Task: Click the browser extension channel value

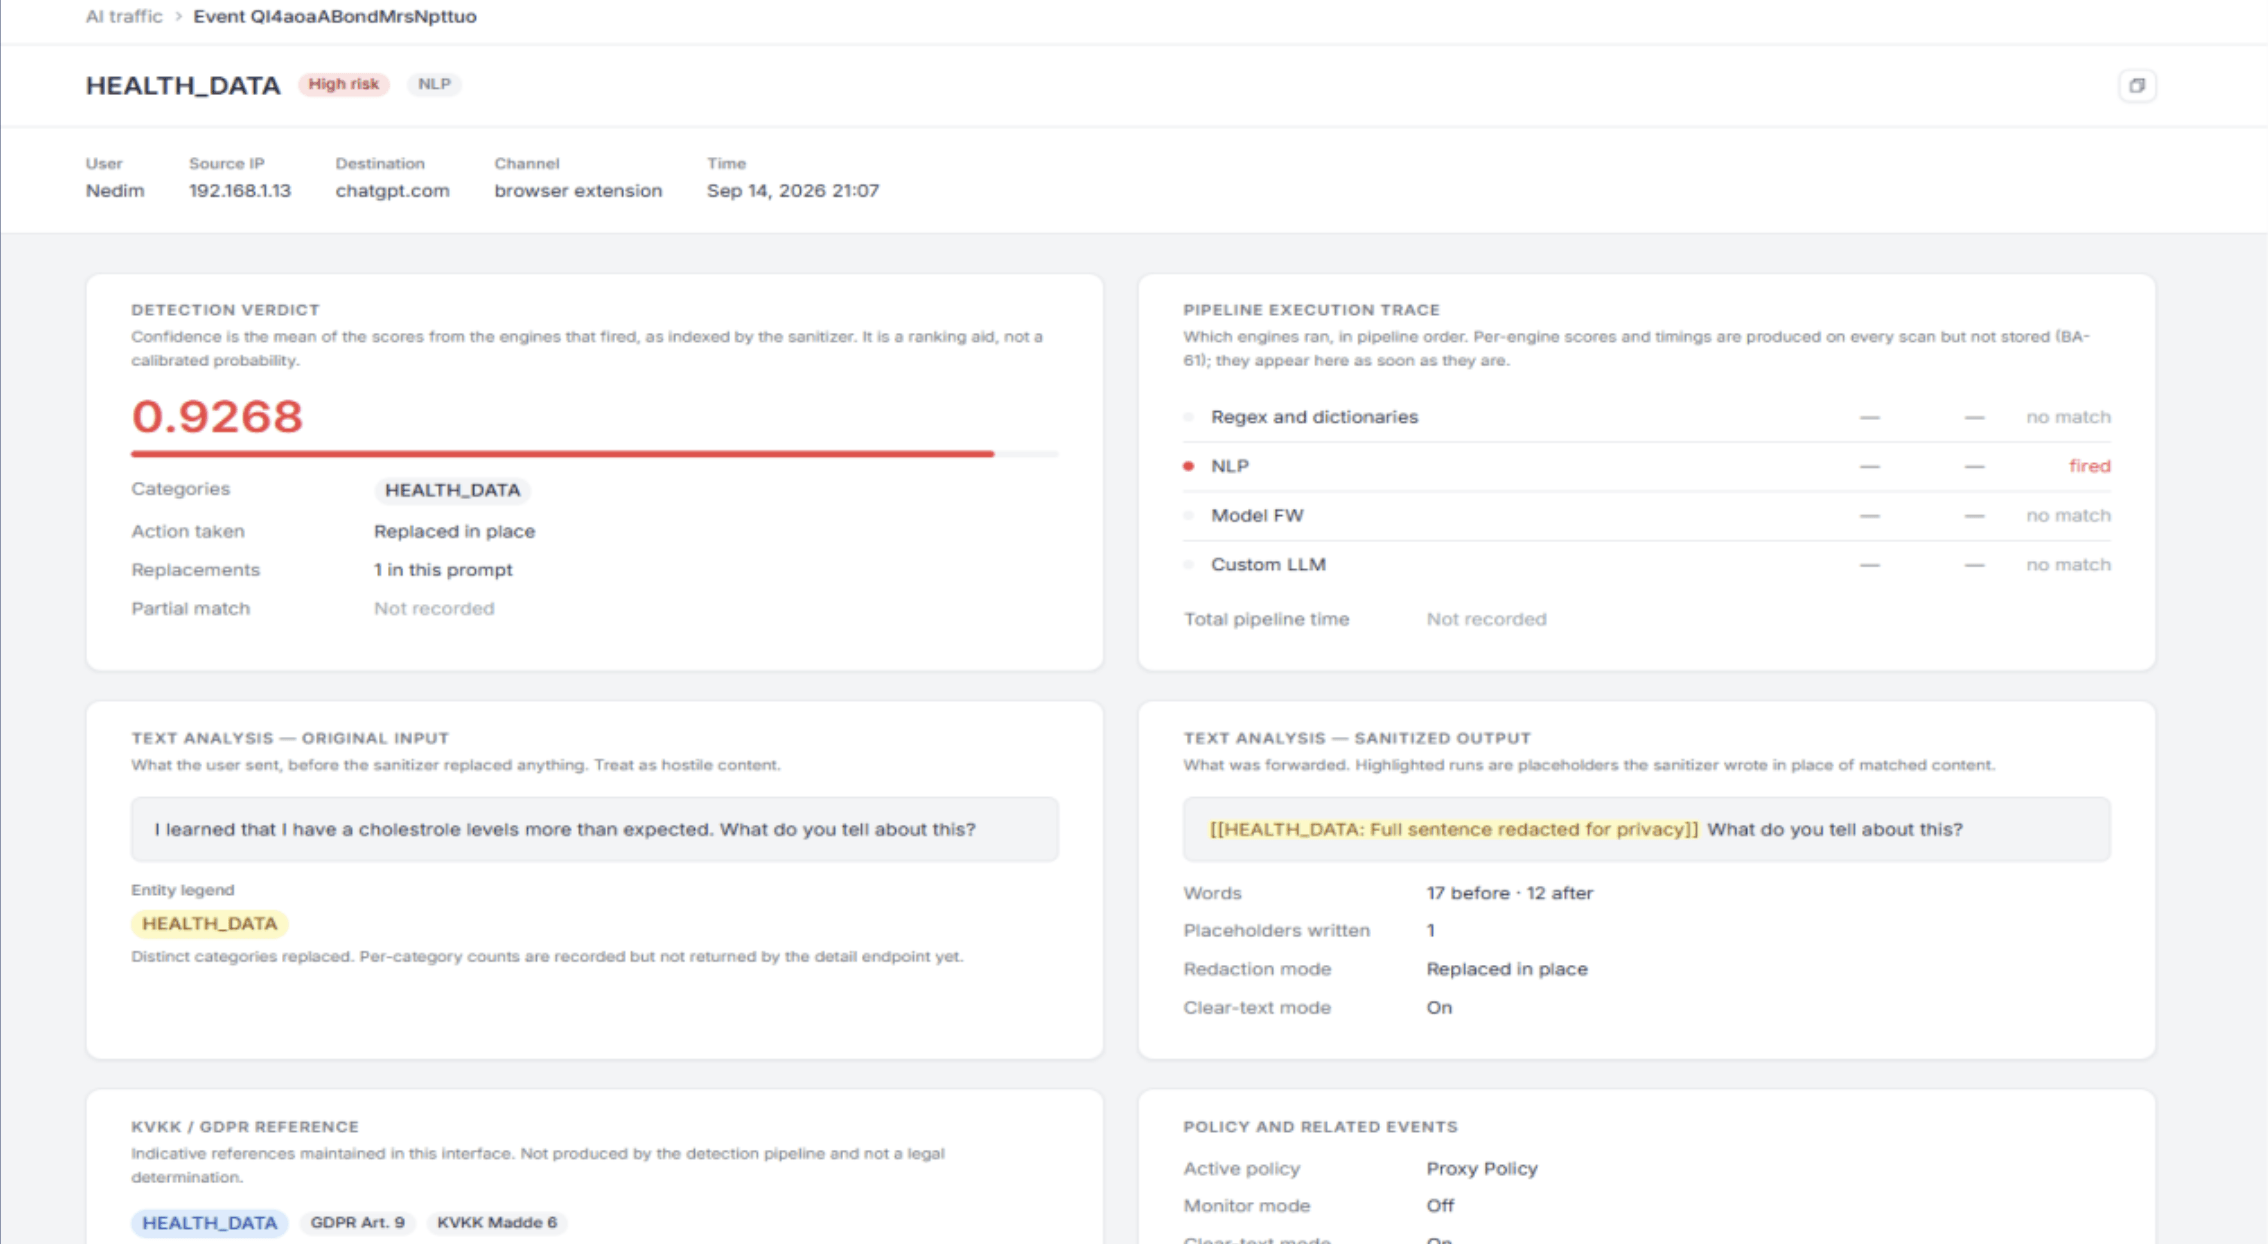Action: (578, 190)
